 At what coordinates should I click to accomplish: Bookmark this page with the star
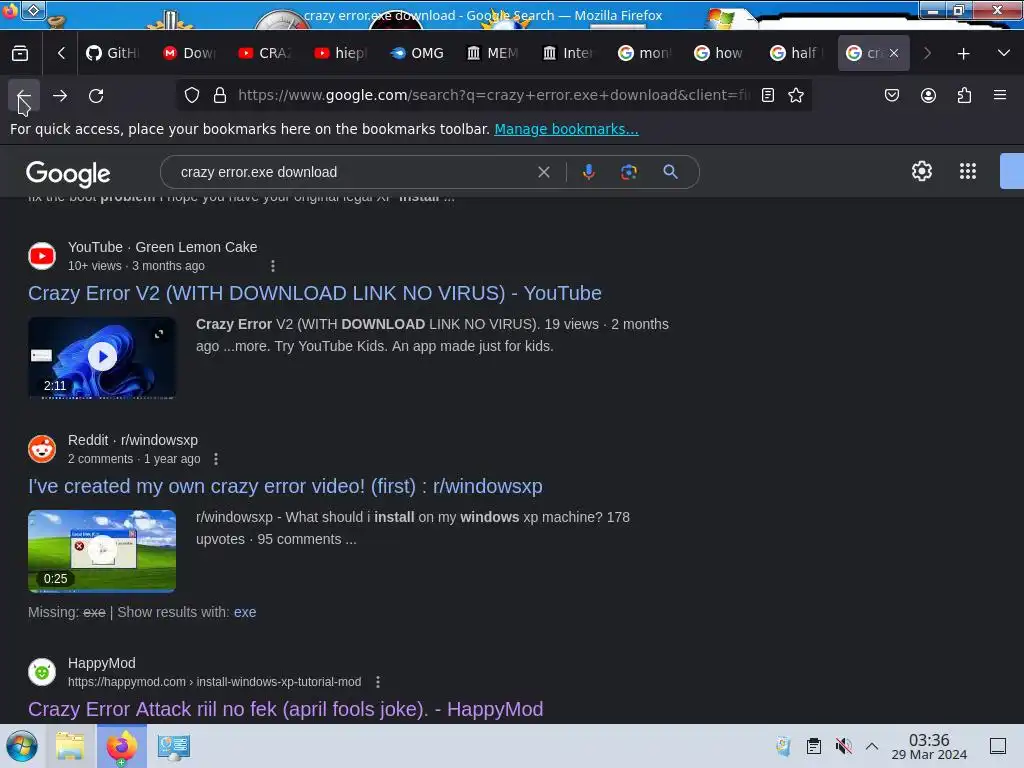click(795, 95)
